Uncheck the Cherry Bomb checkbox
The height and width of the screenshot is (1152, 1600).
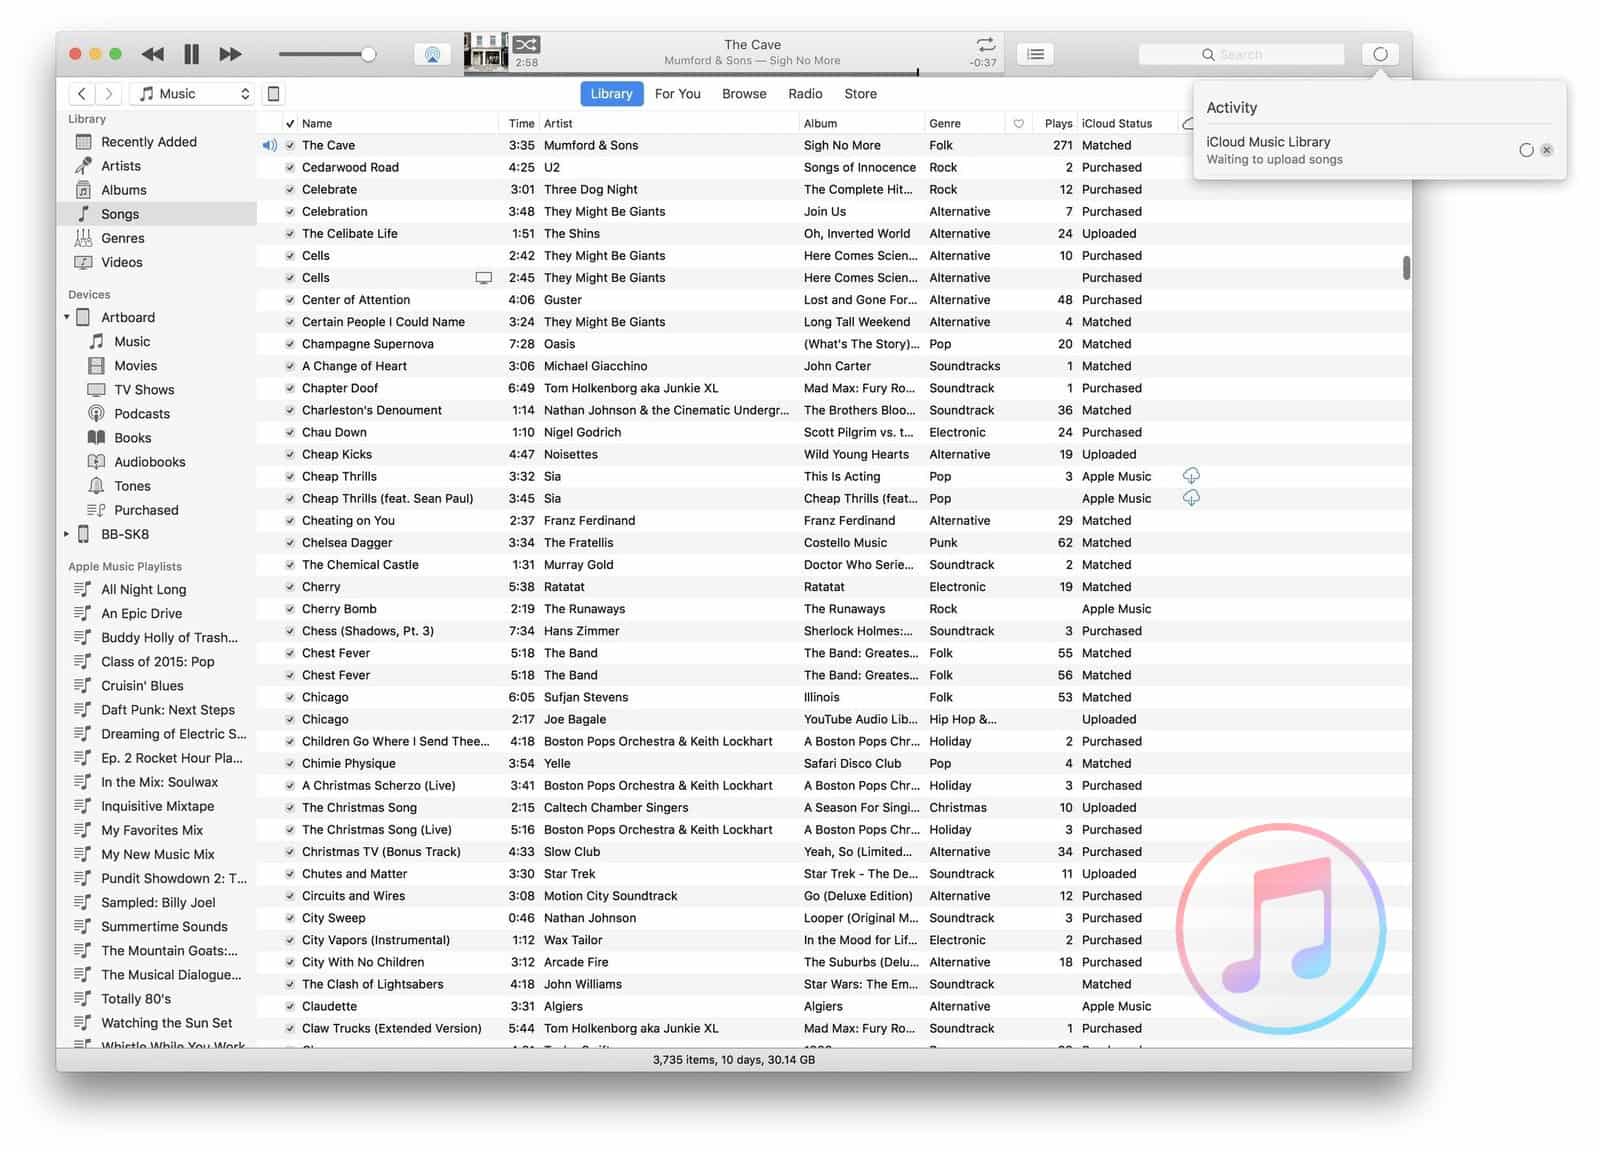point(290,609)
